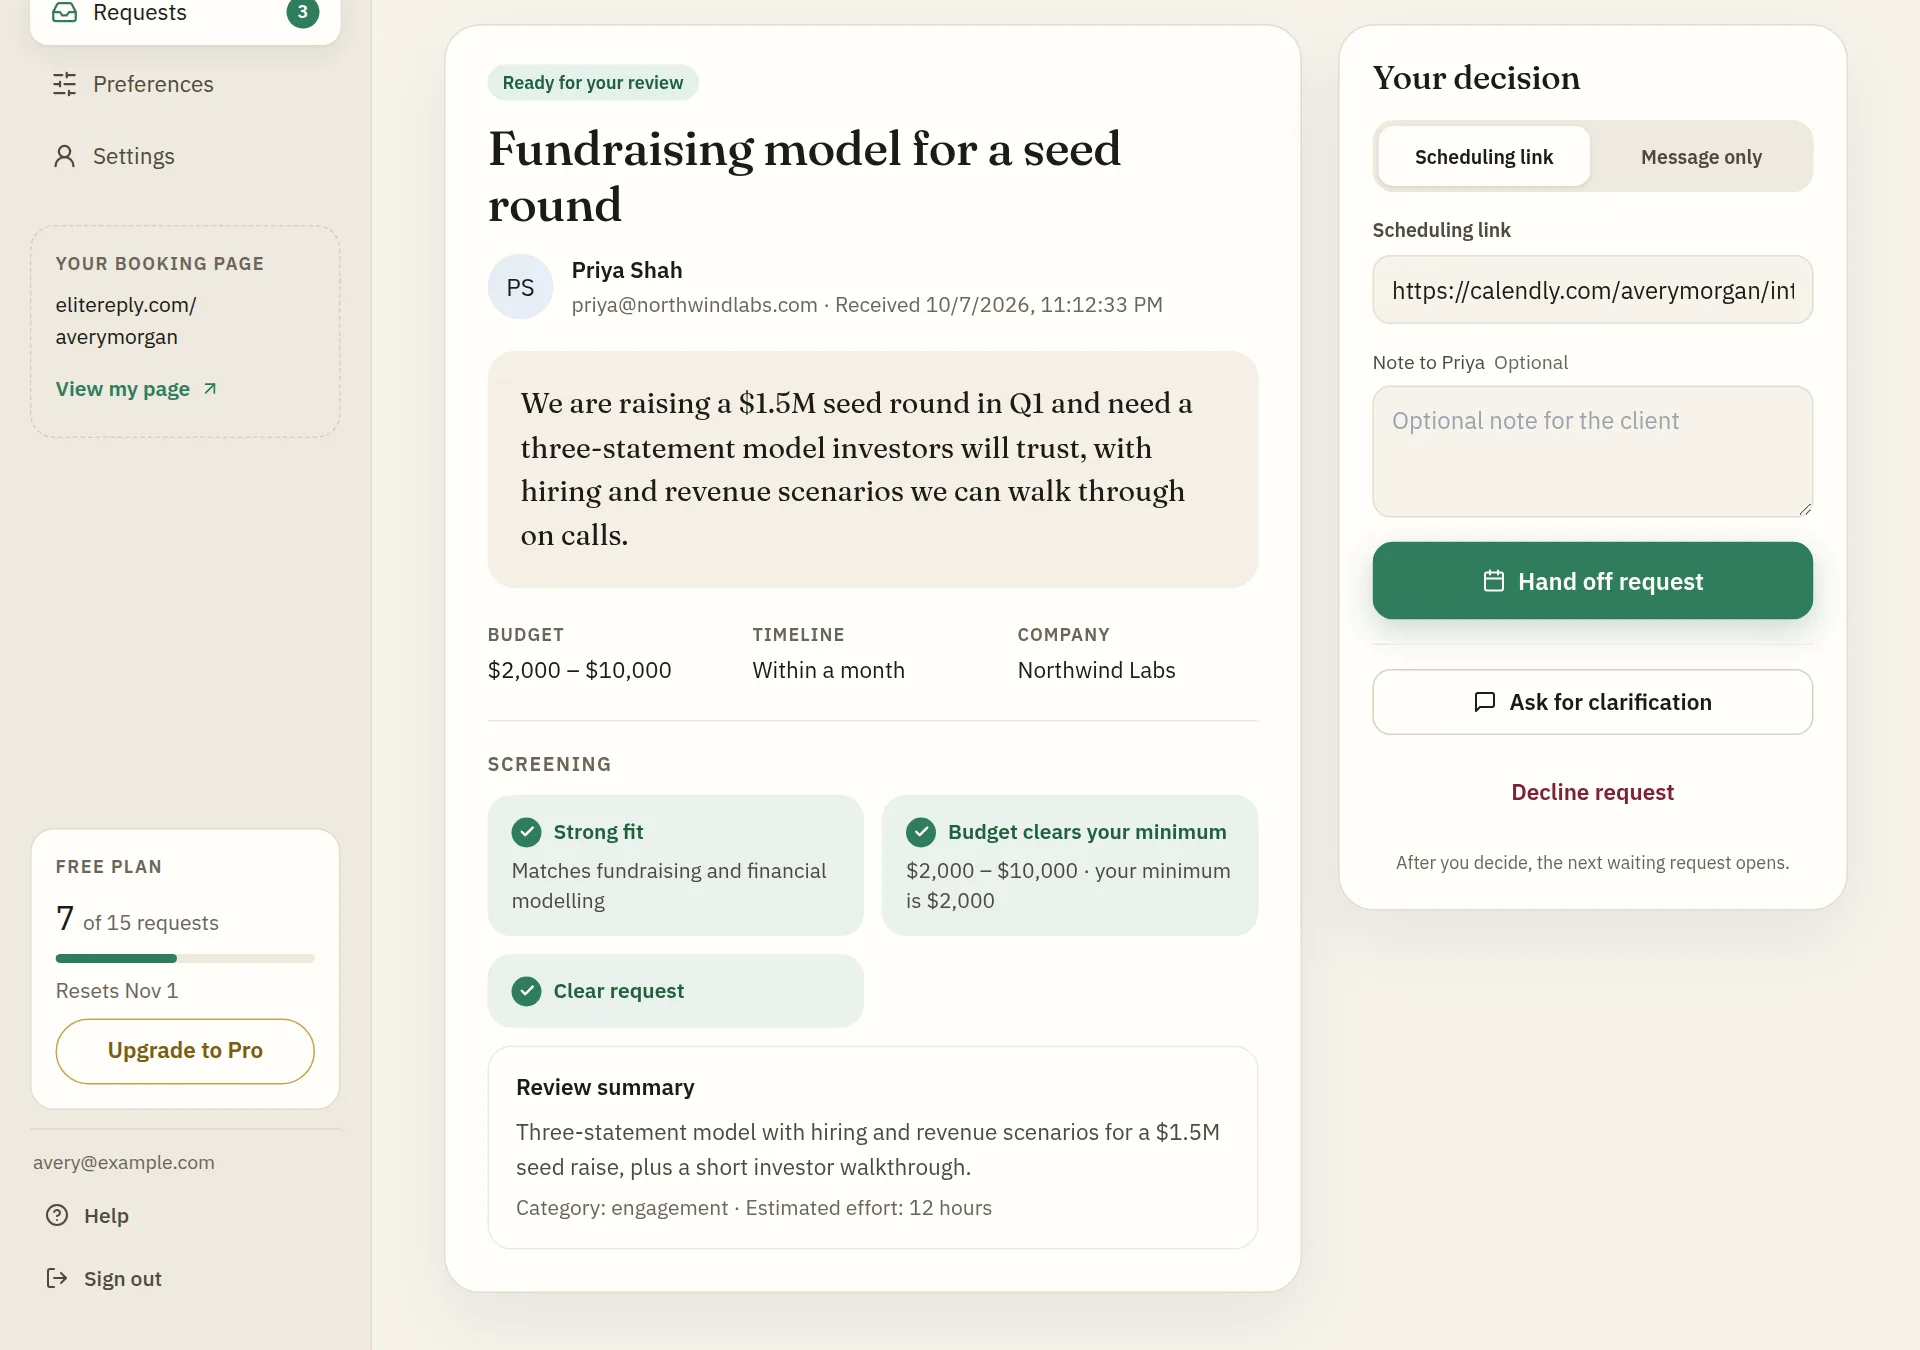1920x1350 pixels.
Task: Click the Preferences sliders icon
Action: 64,84
